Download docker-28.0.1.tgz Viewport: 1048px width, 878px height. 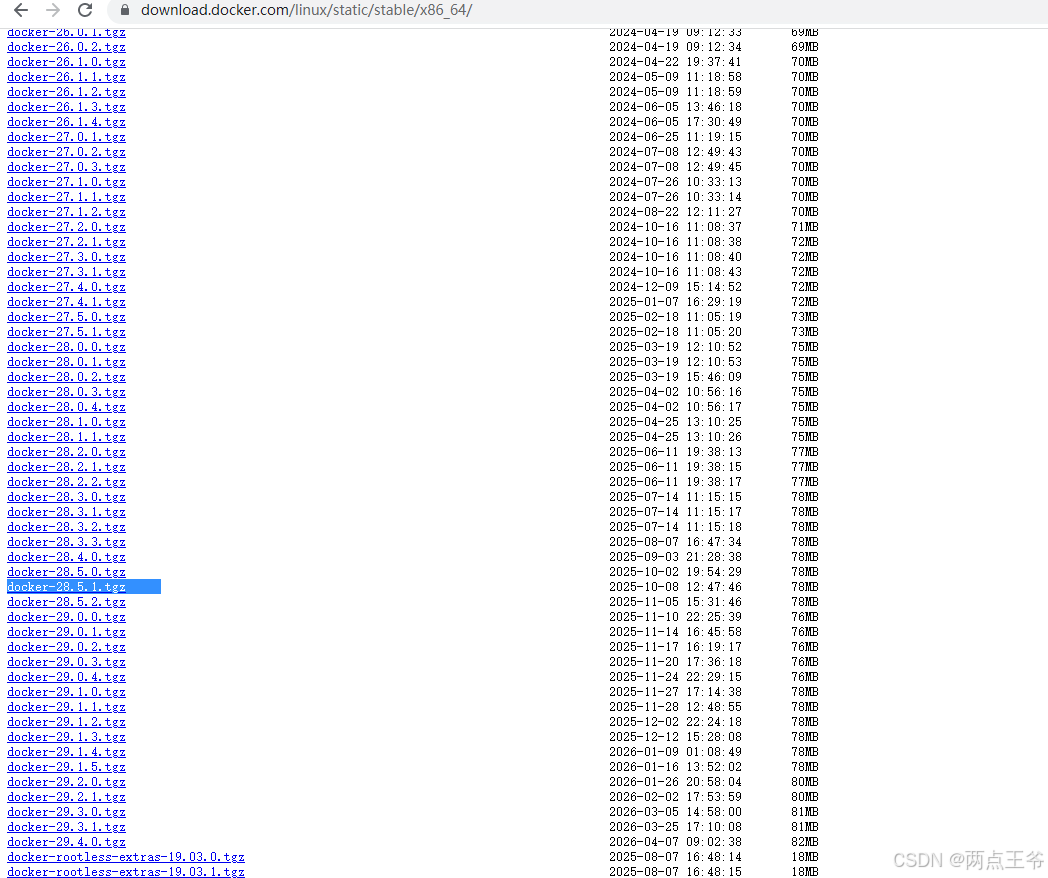(66, 361)
